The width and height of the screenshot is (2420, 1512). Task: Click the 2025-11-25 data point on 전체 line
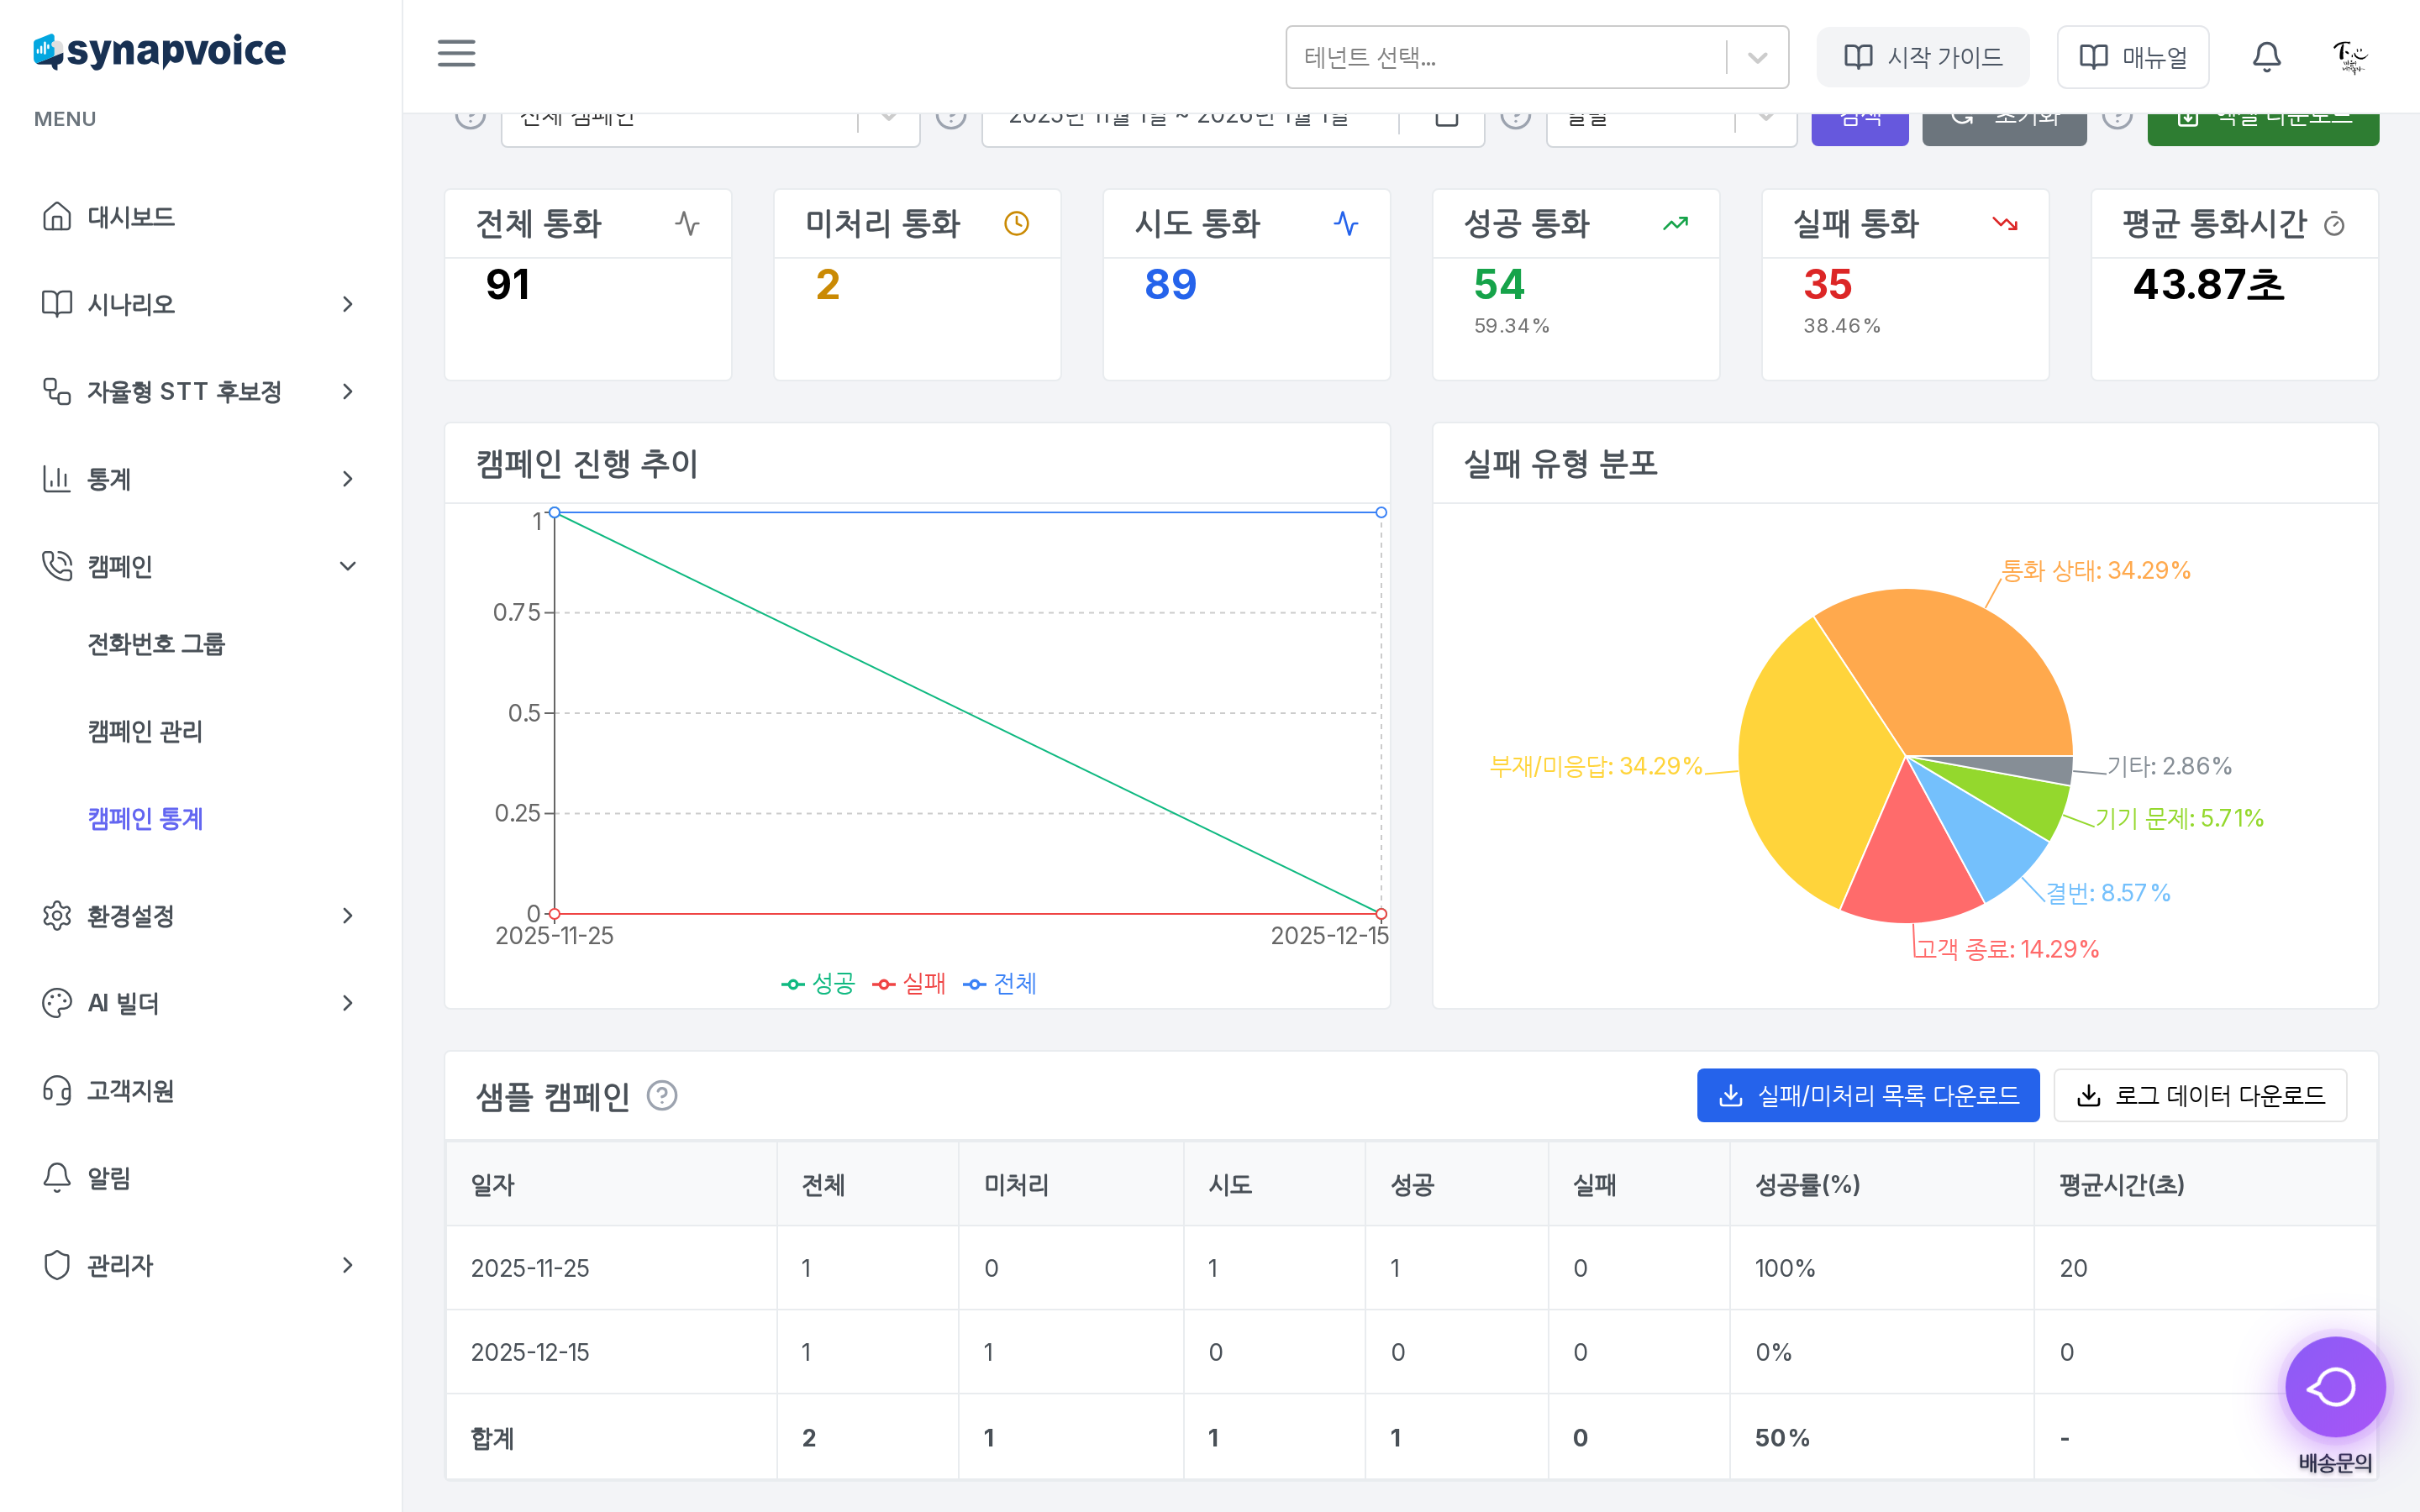[554, 512]
